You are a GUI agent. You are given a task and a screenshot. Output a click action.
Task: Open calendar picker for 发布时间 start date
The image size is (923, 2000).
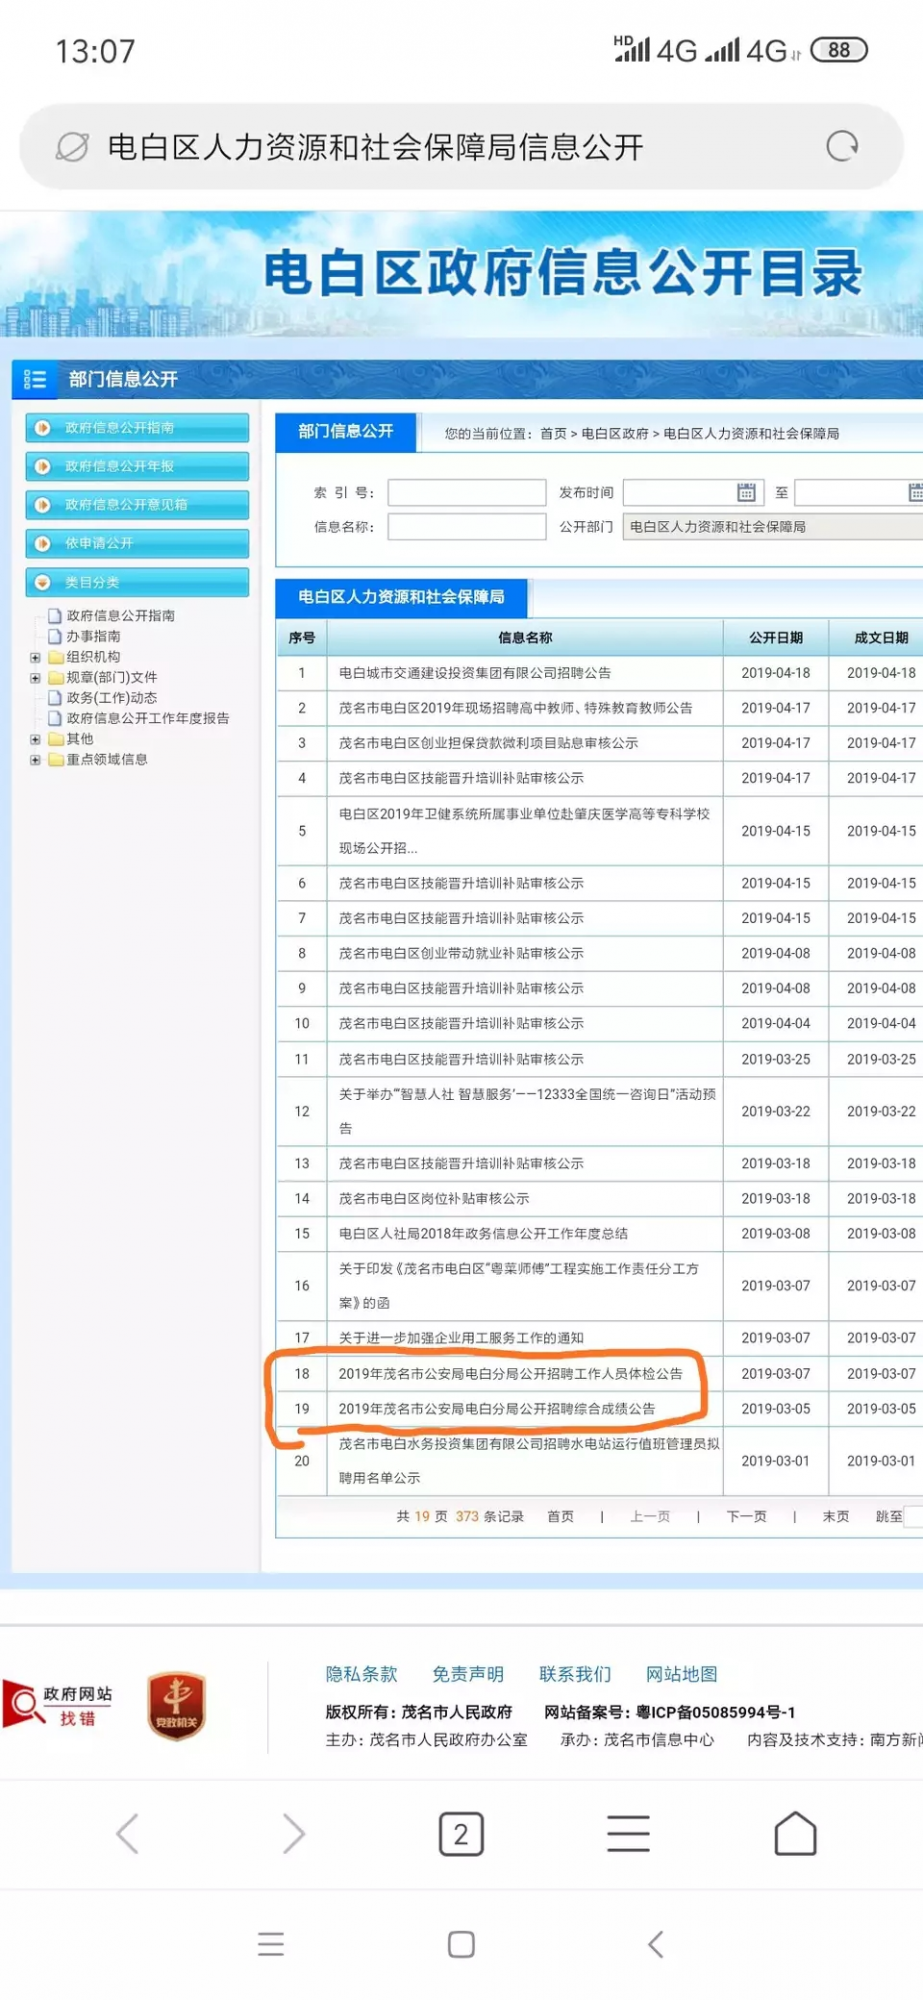point(746,492)
